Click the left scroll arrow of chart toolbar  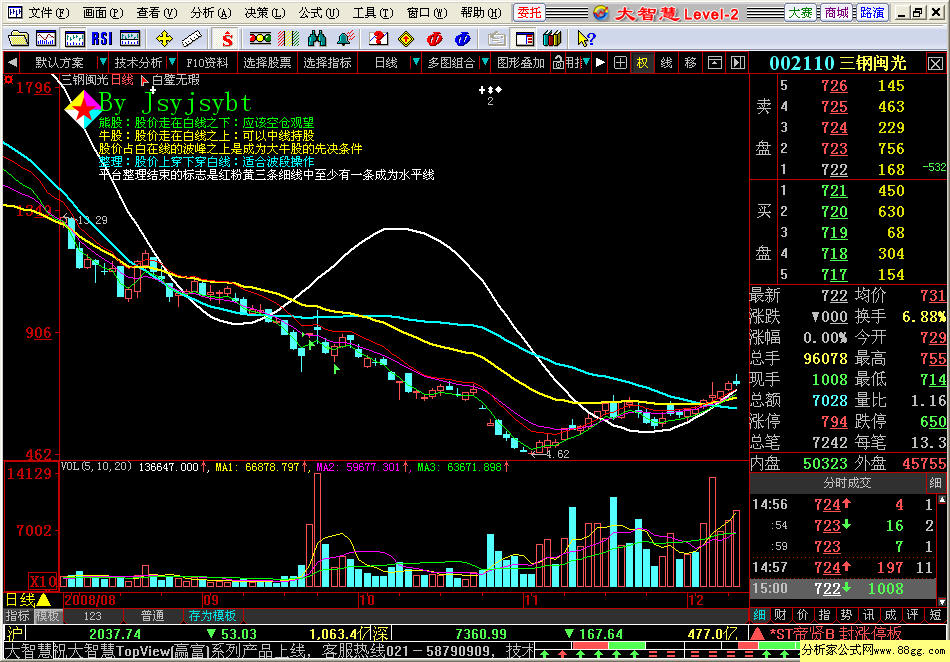point(12,62)
